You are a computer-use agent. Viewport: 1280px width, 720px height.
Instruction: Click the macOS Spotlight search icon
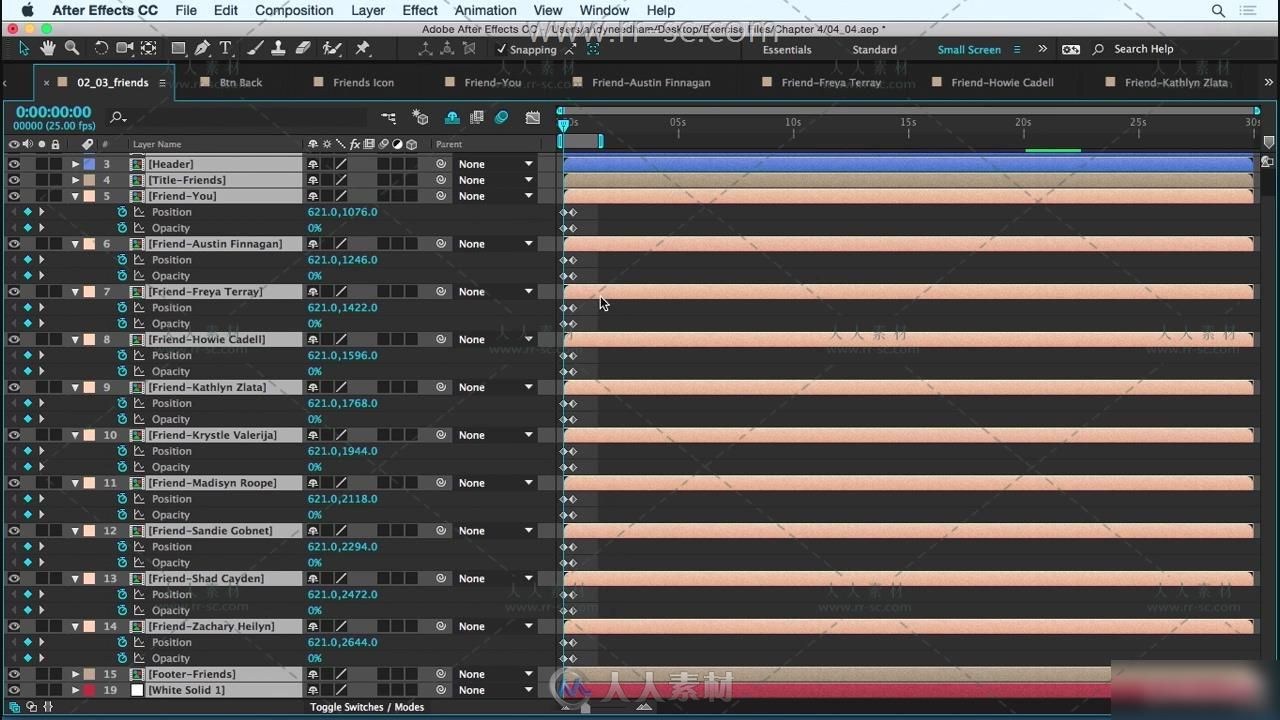(x=1218, y=10)
